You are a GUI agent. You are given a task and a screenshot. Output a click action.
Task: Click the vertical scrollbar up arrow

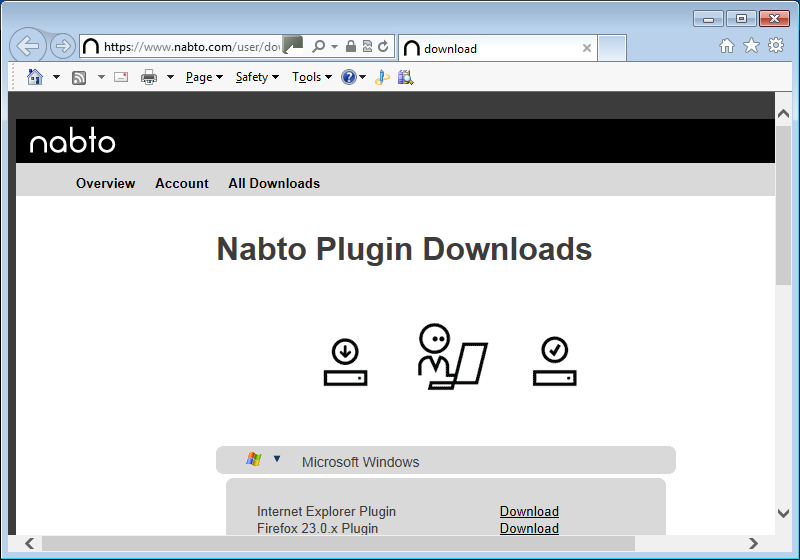click(783, 114)
